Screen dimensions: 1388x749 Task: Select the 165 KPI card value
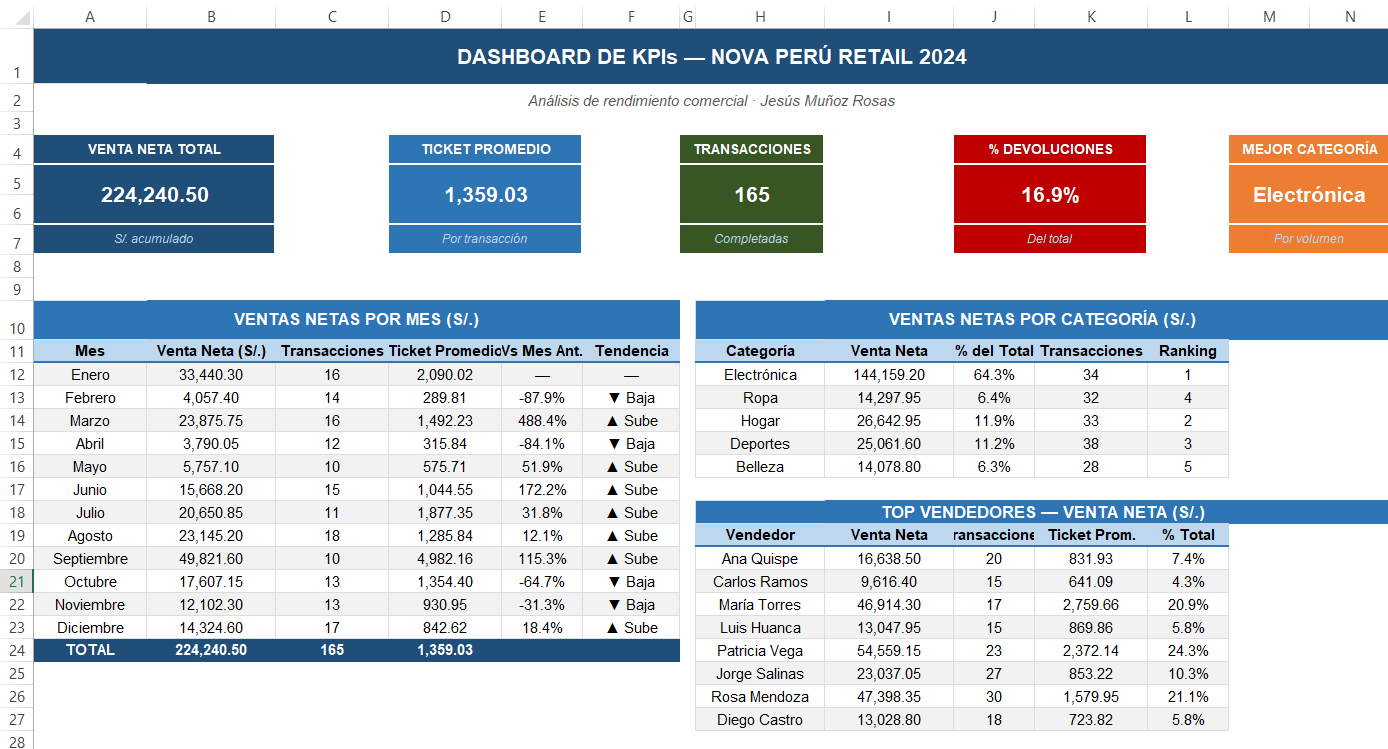[x=752, y=195]
